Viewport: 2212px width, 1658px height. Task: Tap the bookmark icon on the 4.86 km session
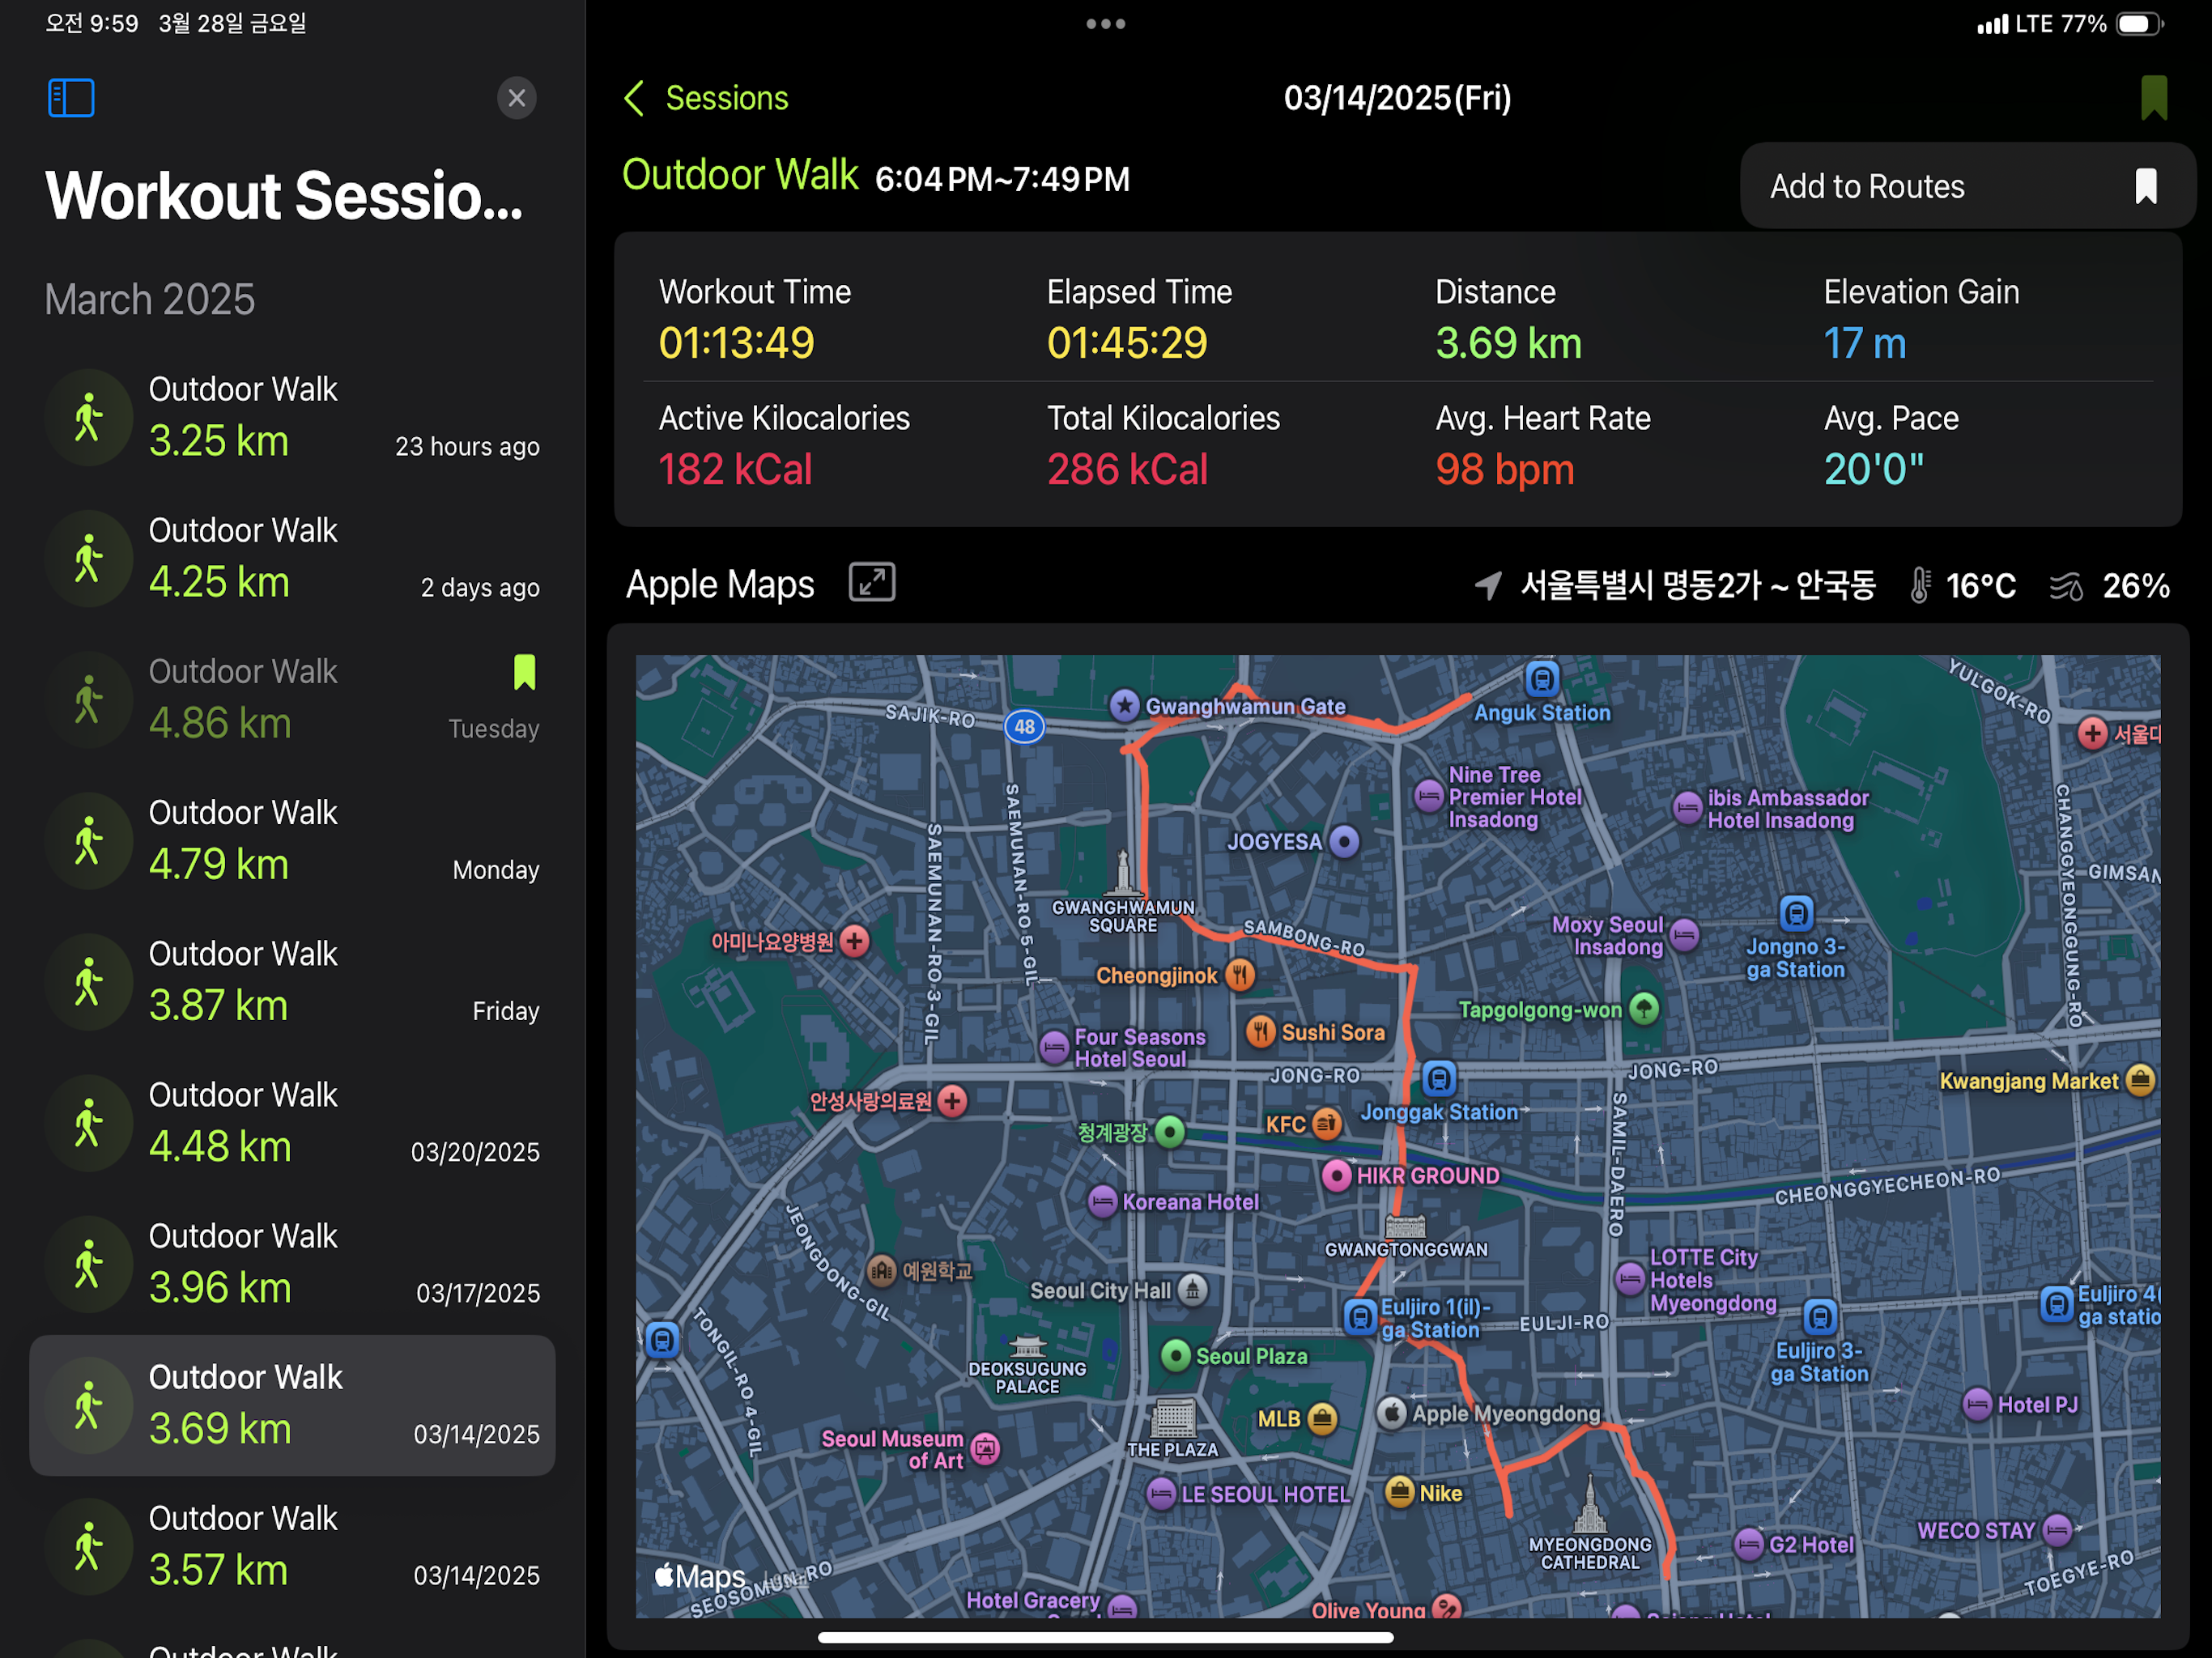[x=524, y=672]
